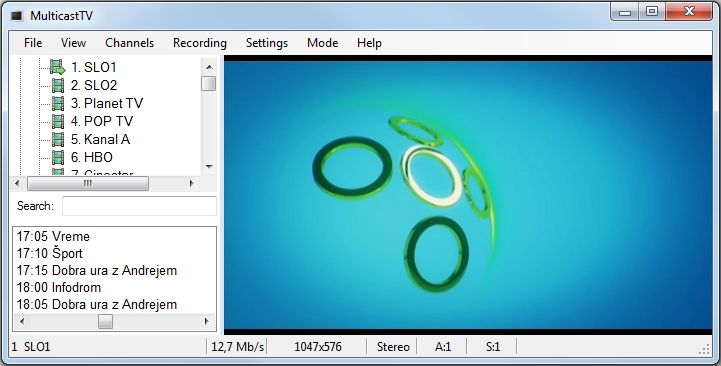Click the MulticastTV title bar app icon
This screenshot has width=721, height=366.
[17, 16]
